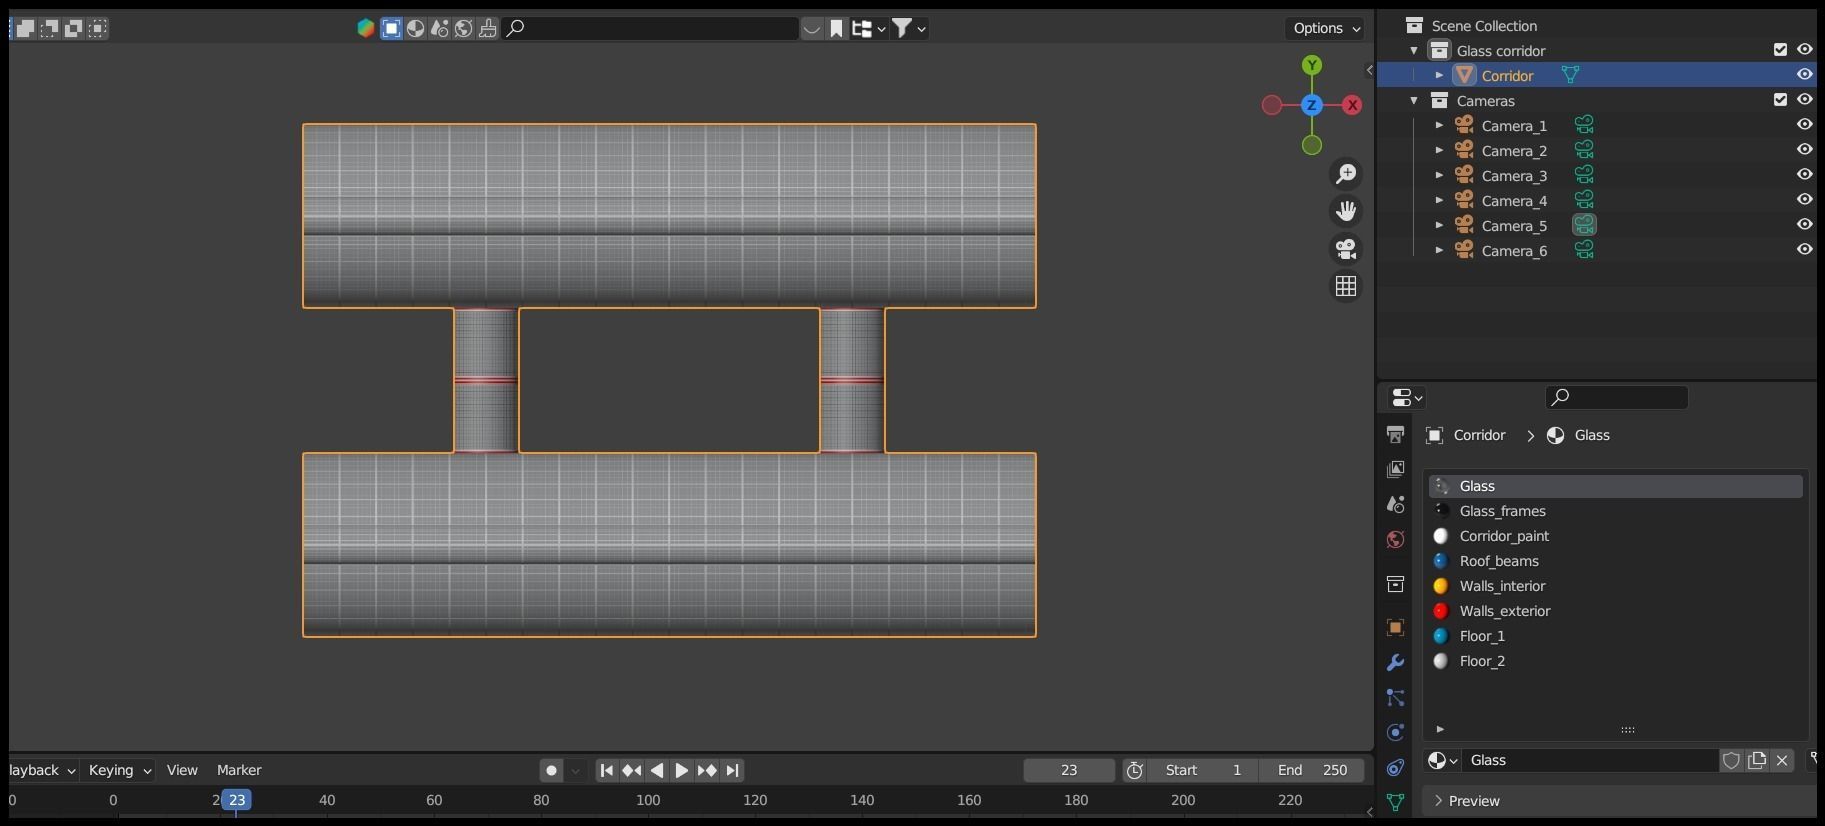
Task: Select the World display filter icon
Action: coord(463,28)
